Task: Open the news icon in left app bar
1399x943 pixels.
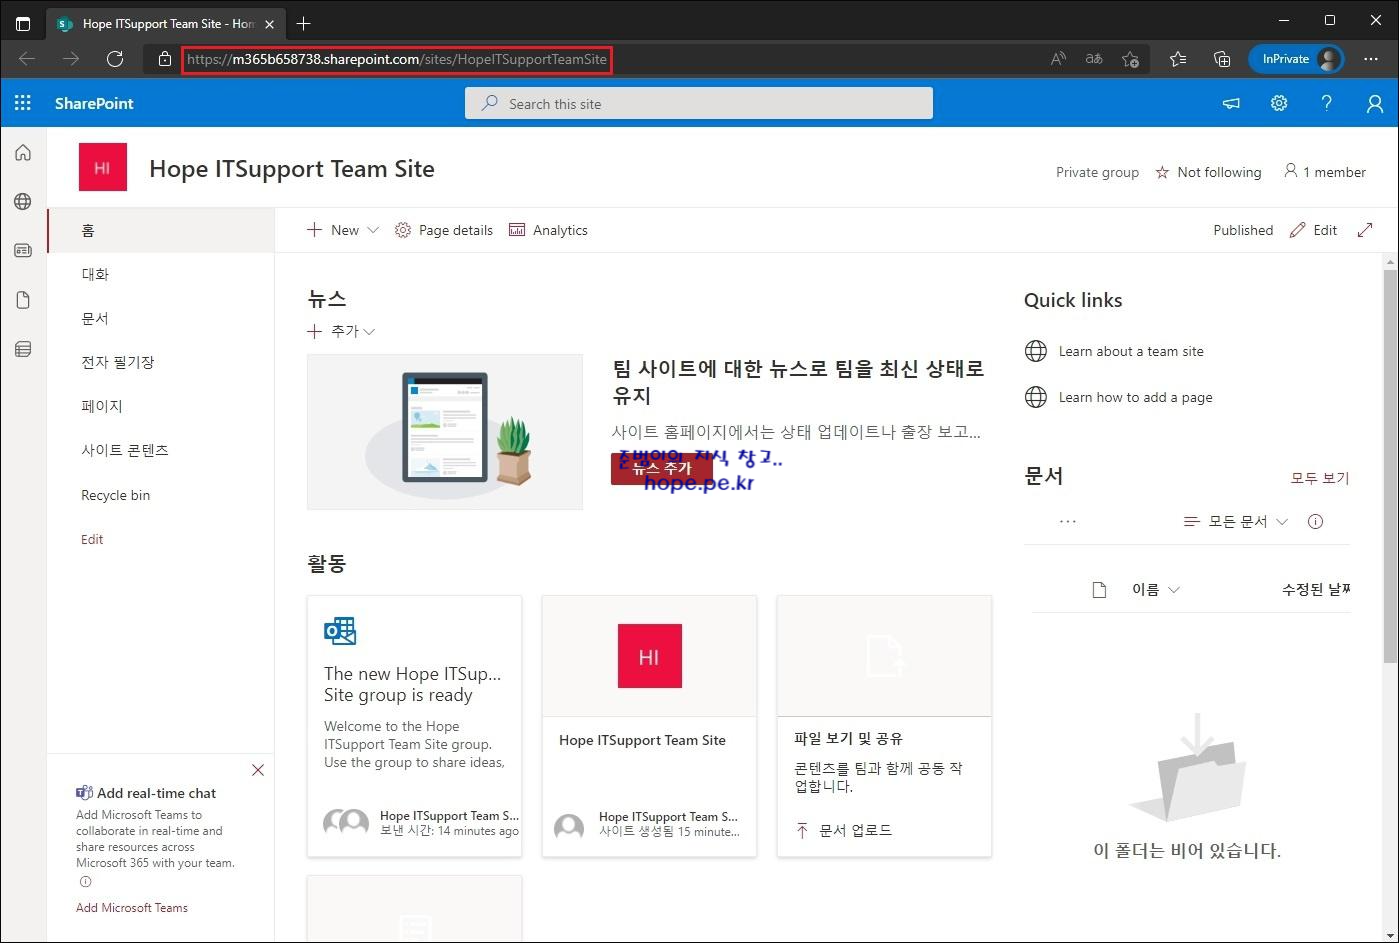Action: point(23,250)
